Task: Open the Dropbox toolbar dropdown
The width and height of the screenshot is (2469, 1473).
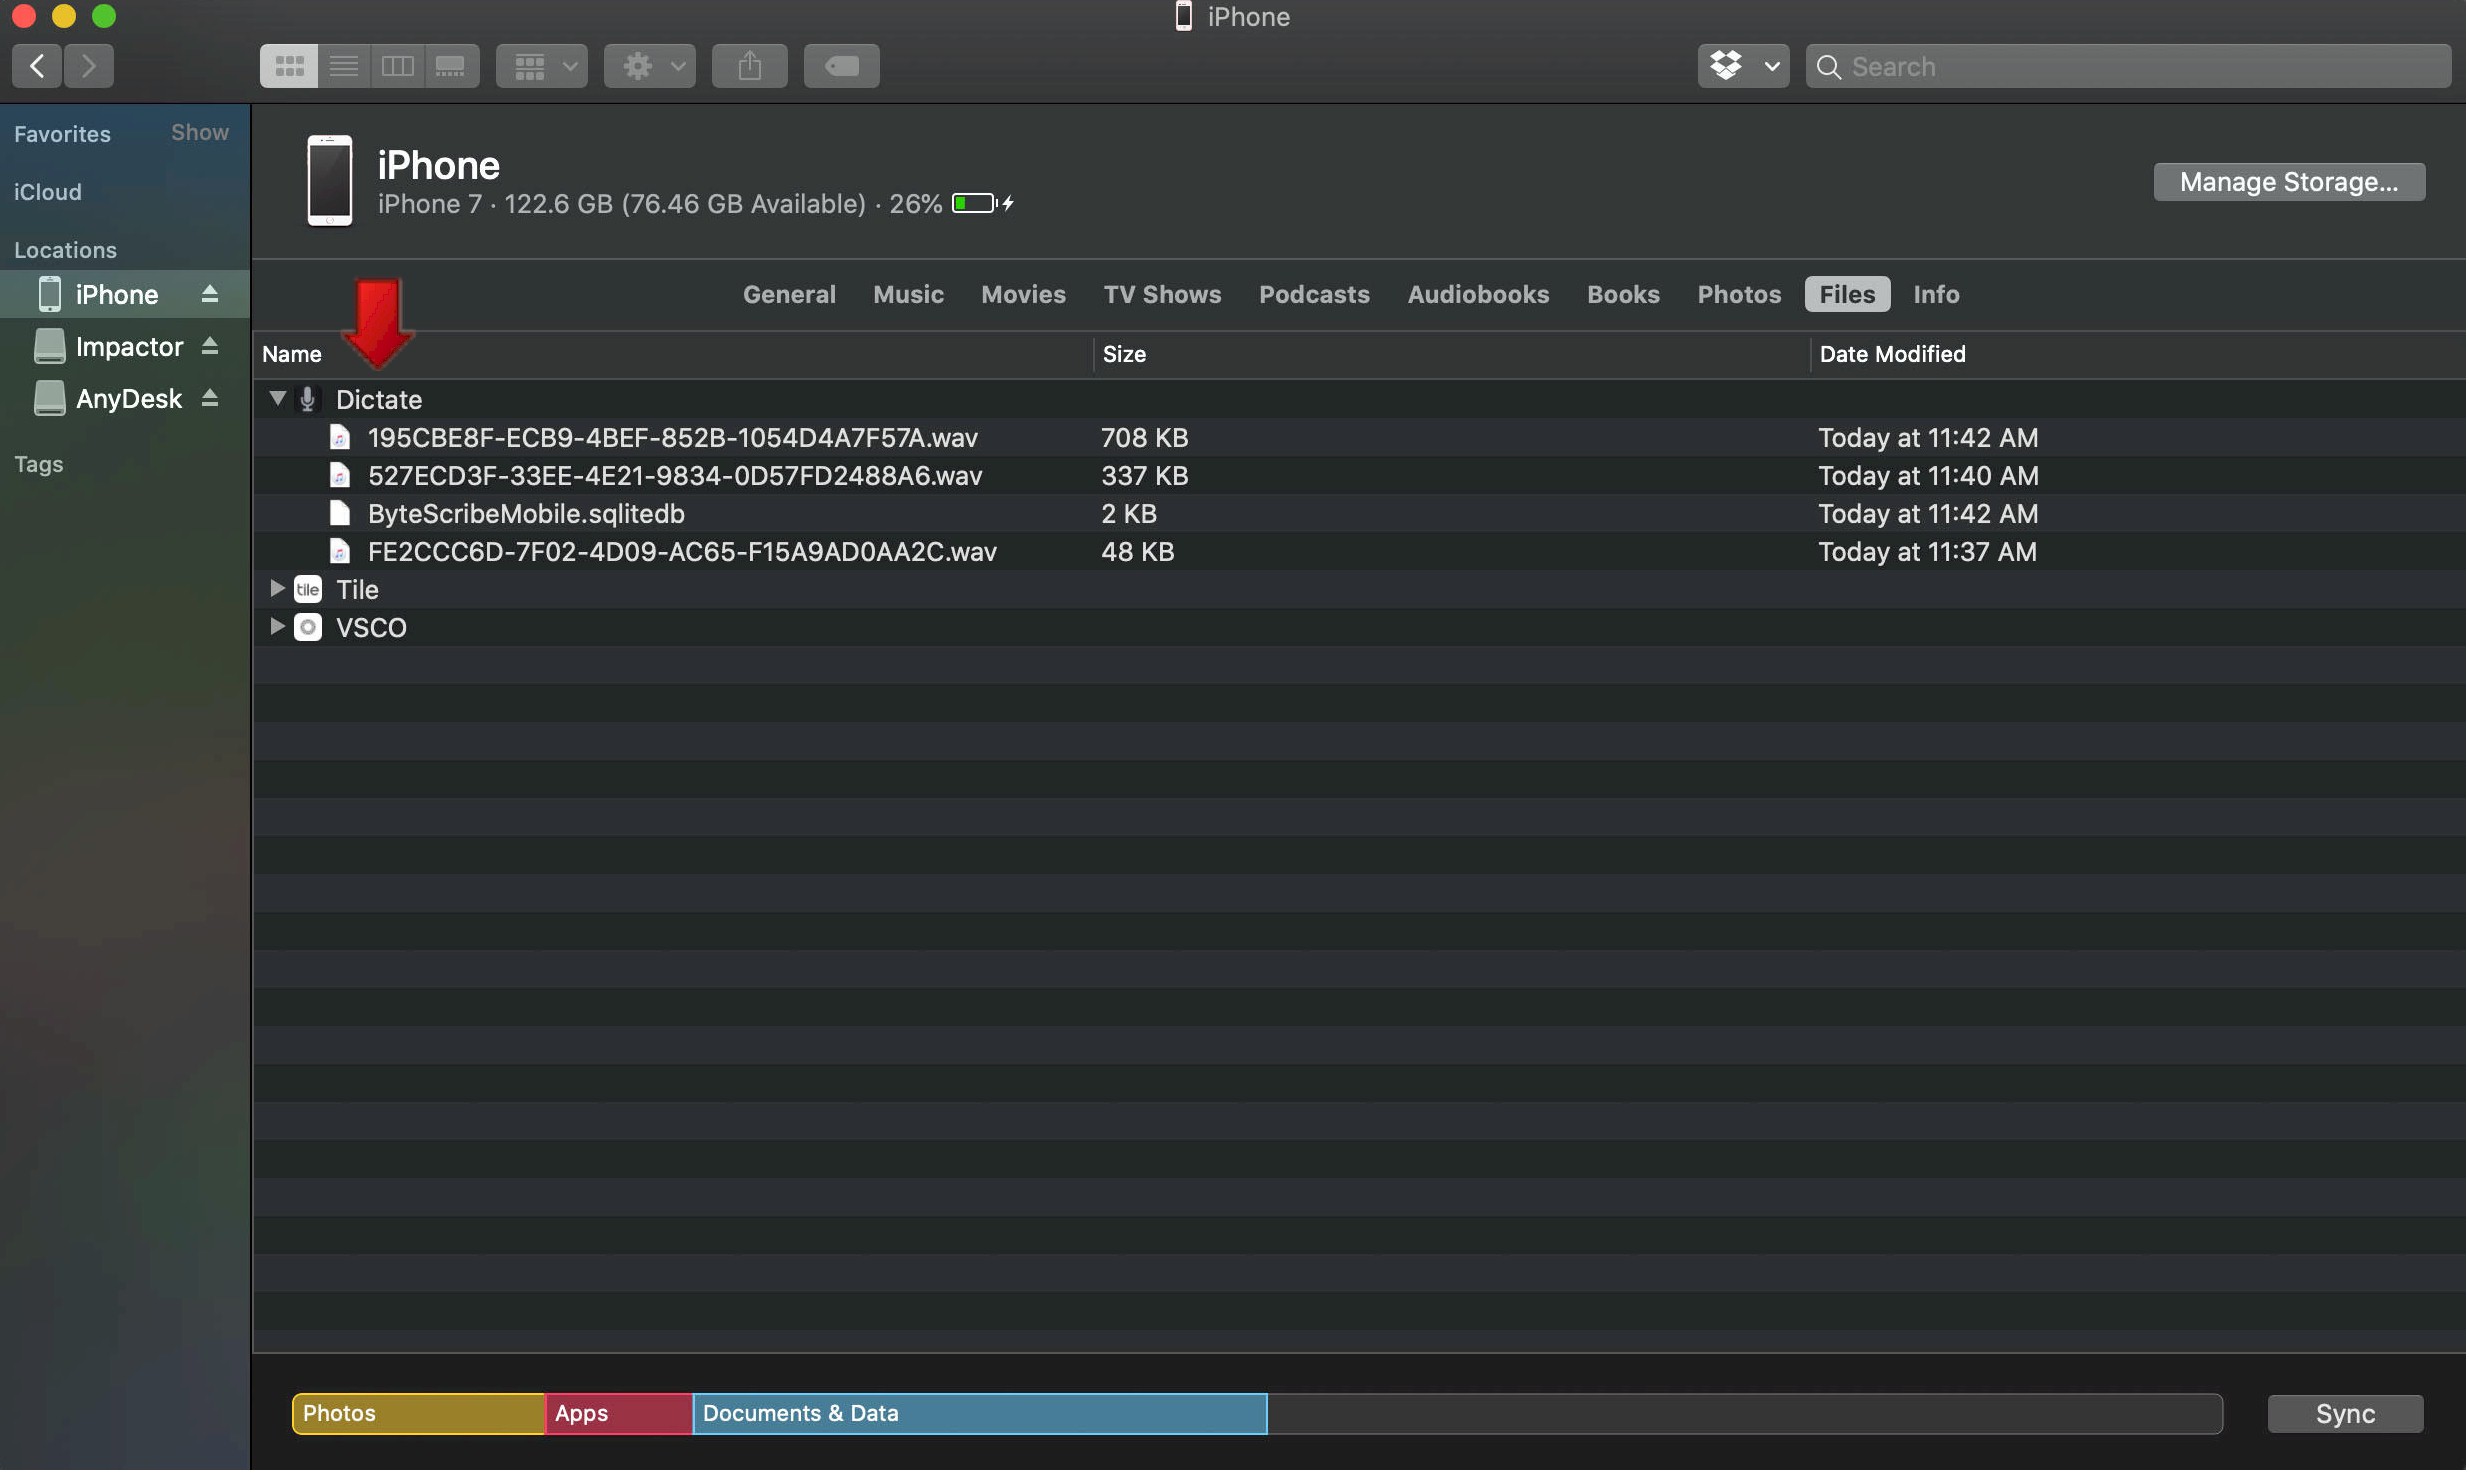Action: point(1744,66)
